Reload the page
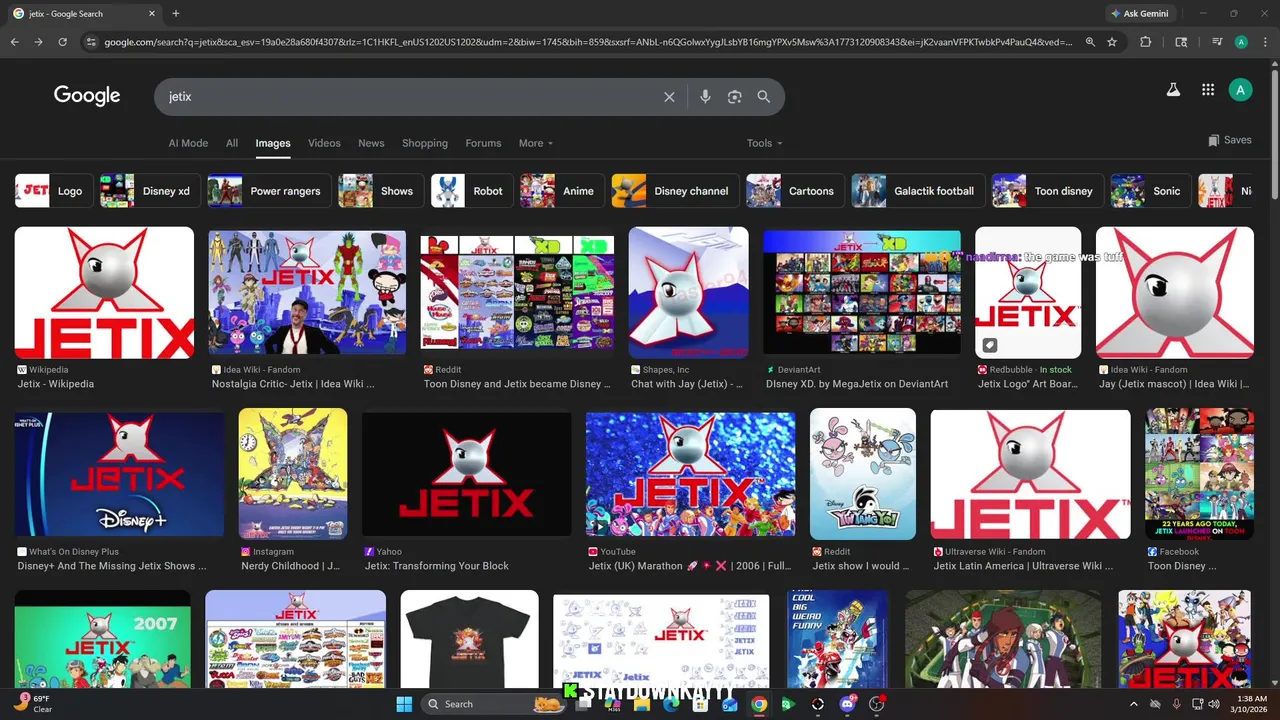 pos(62,42)
